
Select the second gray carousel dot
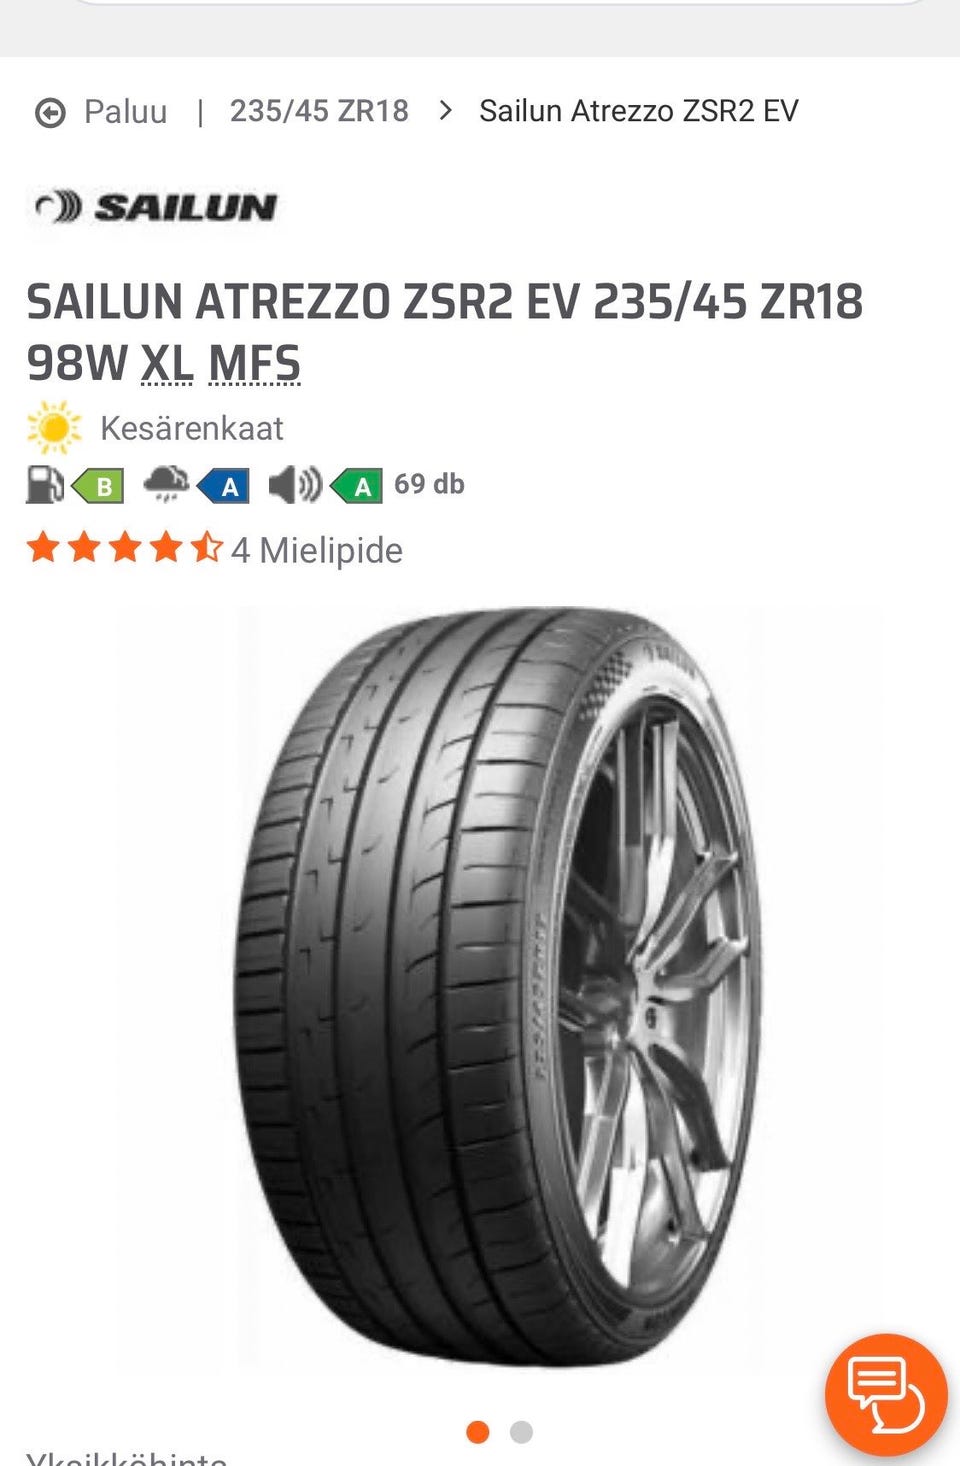click(521, 1432)
